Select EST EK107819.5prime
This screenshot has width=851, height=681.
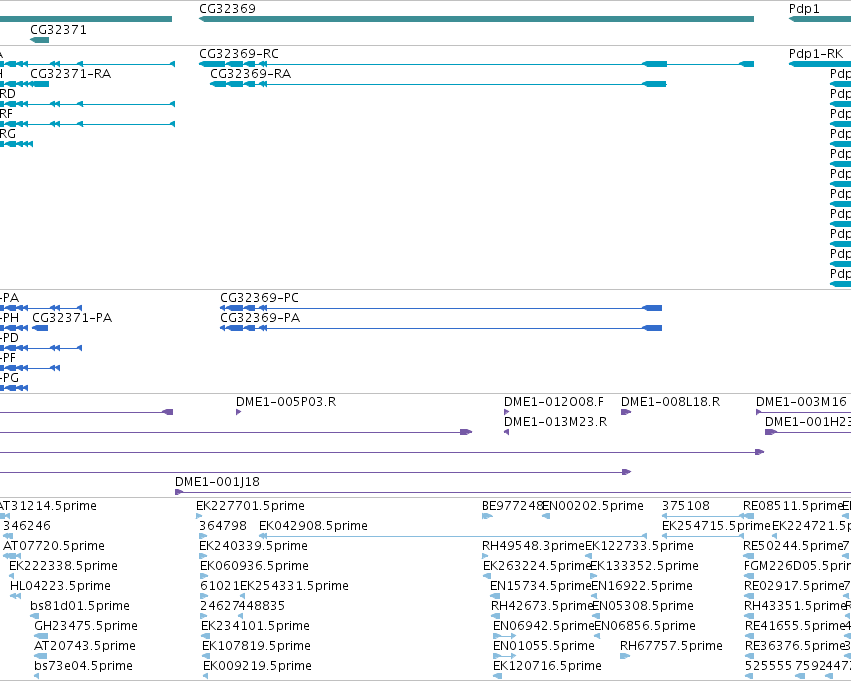(256, 646)
